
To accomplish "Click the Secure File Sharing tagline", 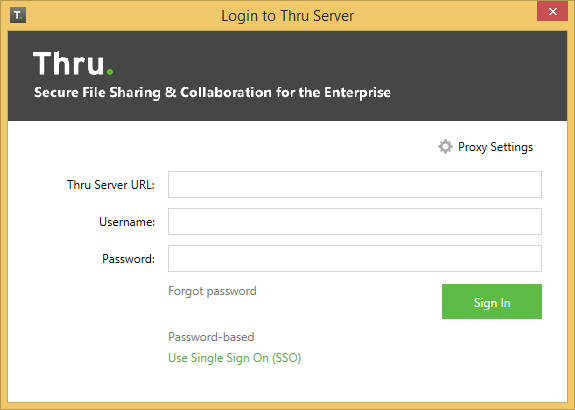I will 212,92.
